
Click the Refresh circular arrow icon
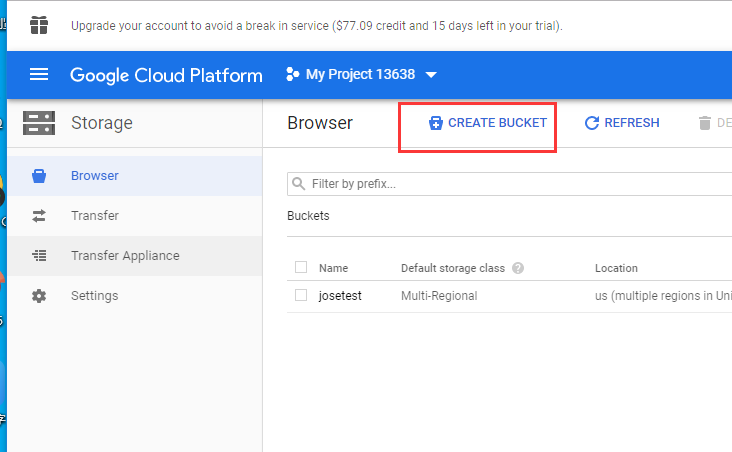[x=592, y=123]
